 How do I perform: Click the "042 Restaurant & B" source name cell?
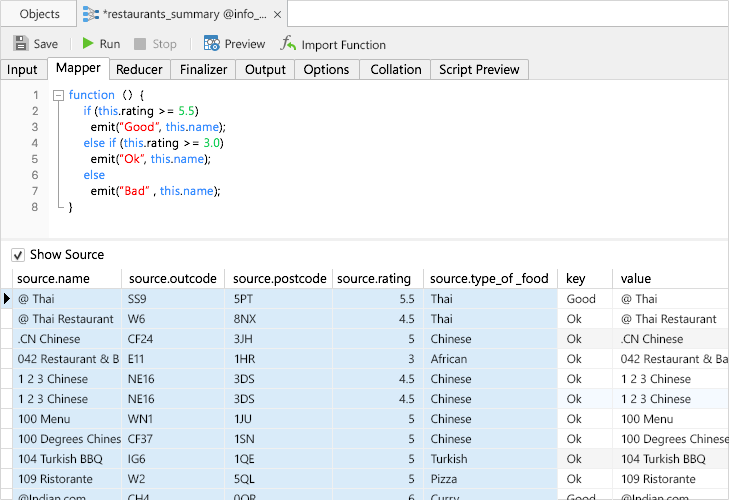click(x=67, y=359)
